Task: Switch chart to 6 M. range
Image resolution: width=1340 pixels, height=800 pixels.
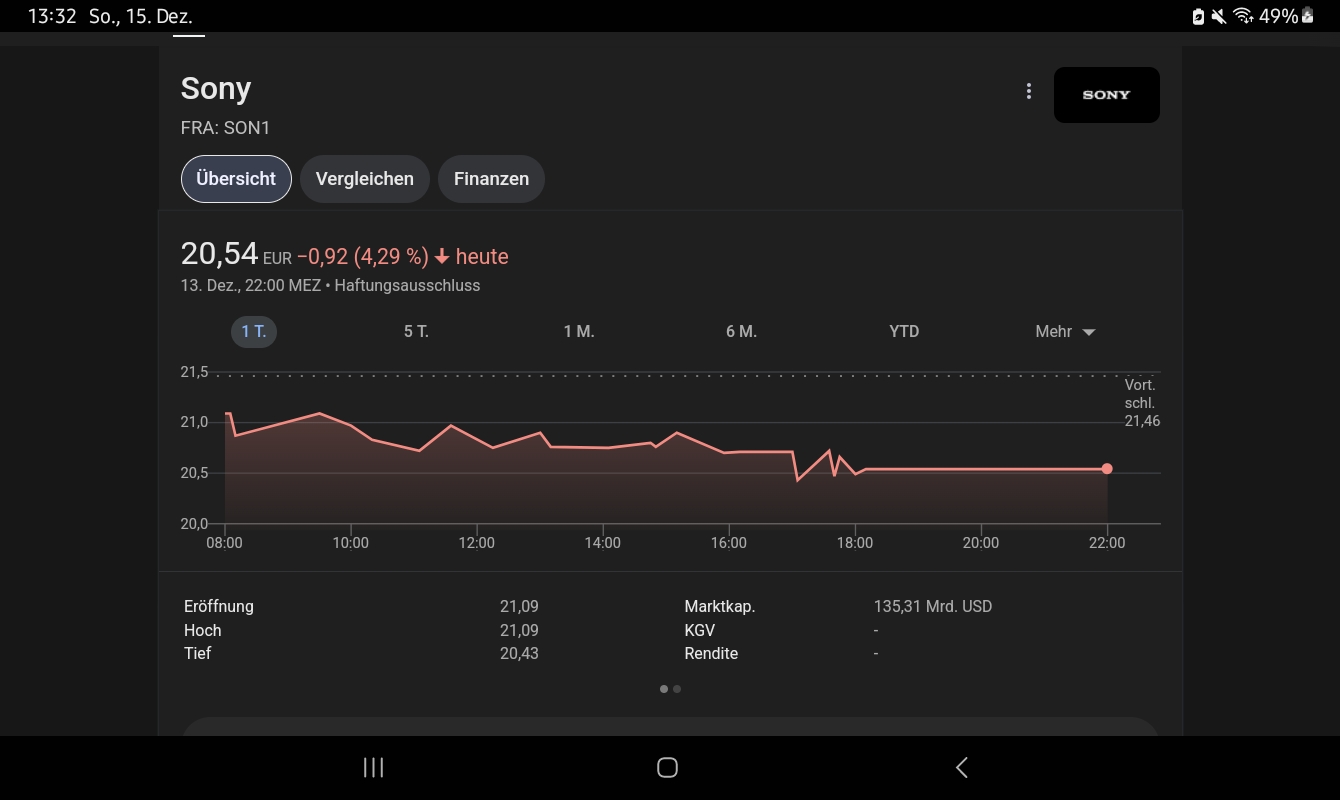Action: 741,331
